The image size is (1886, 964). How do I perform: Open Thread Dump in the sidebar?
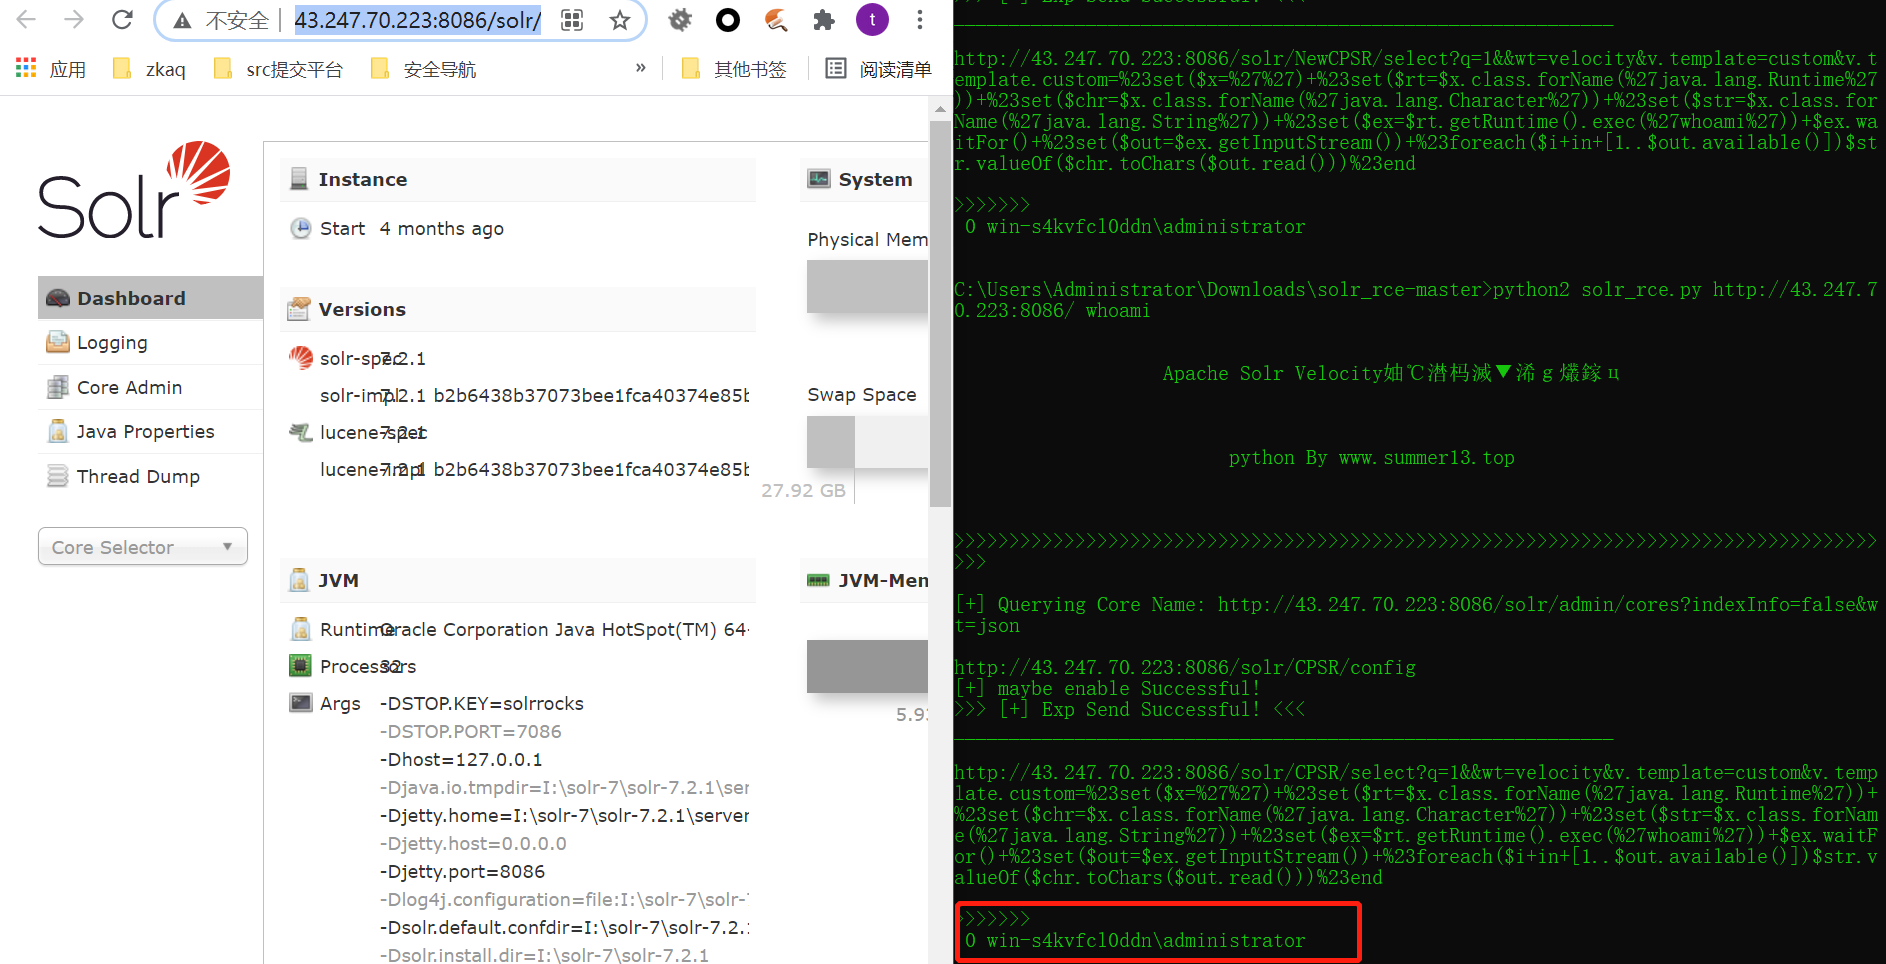click(x=137, y=476)
